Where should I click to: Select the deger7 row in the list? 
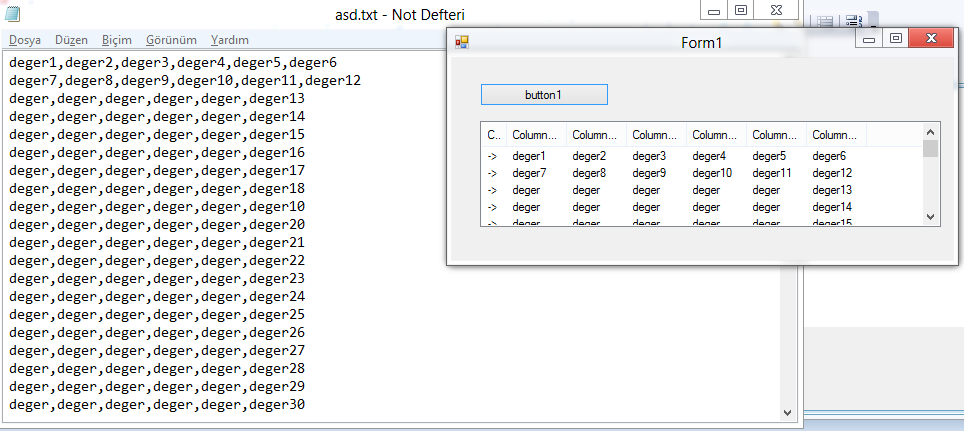coord(529,173)
